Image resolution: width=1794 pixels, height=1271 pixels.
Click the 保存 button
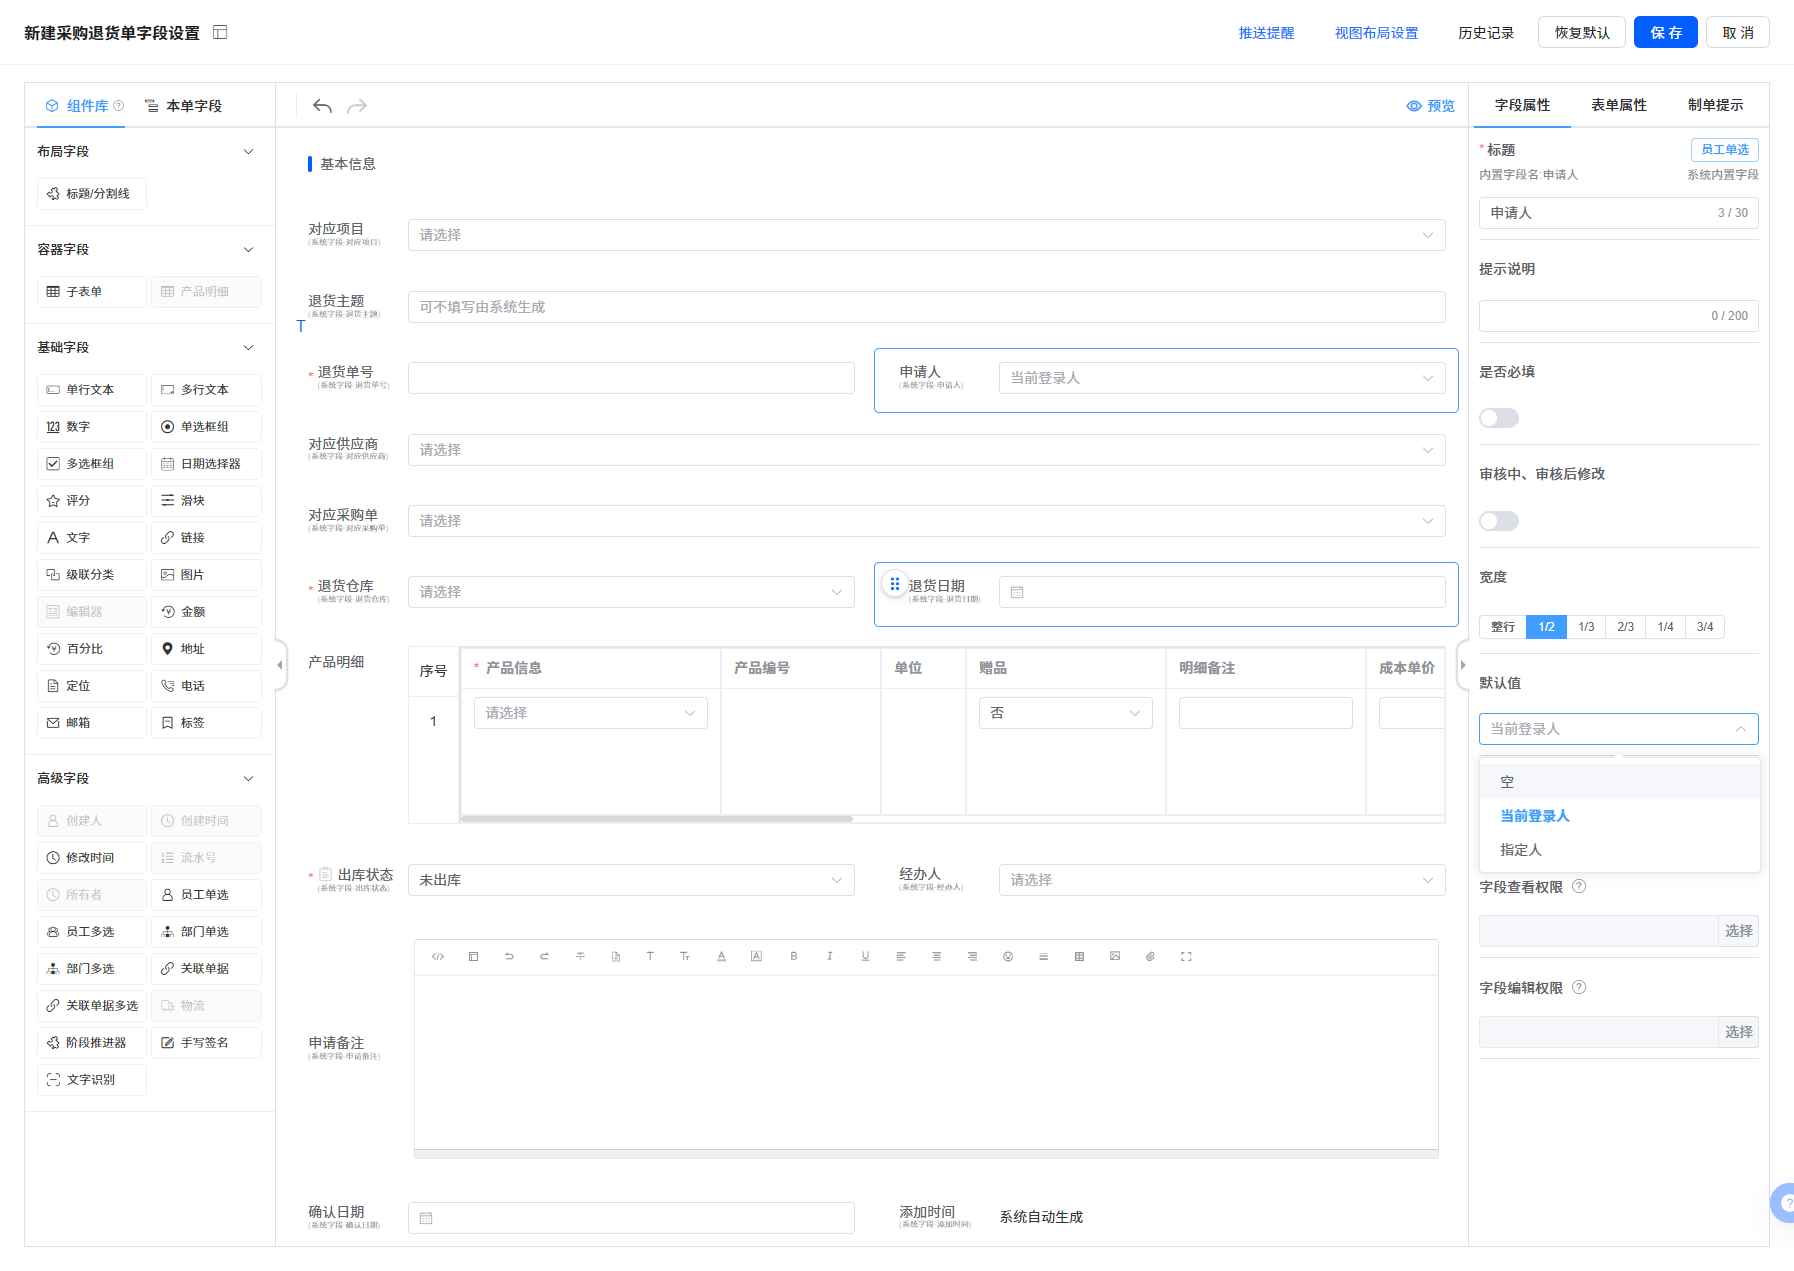(1665, 33)
